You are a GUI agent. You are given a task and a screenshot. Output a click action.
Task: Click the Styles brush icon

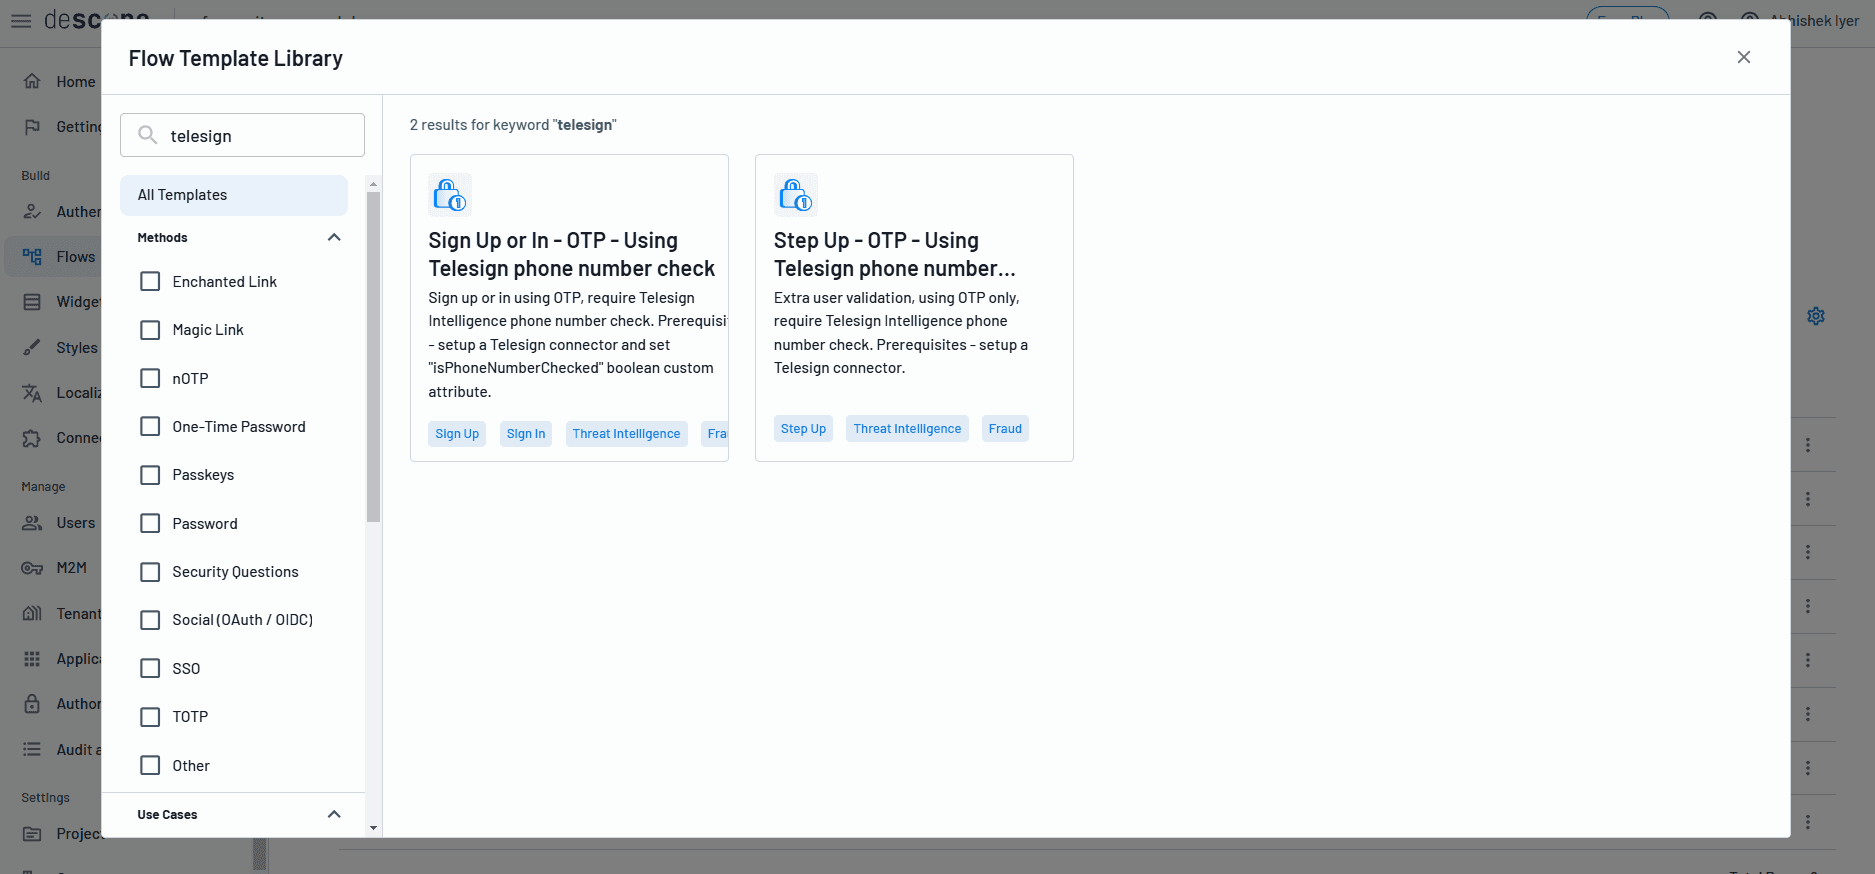32,347
